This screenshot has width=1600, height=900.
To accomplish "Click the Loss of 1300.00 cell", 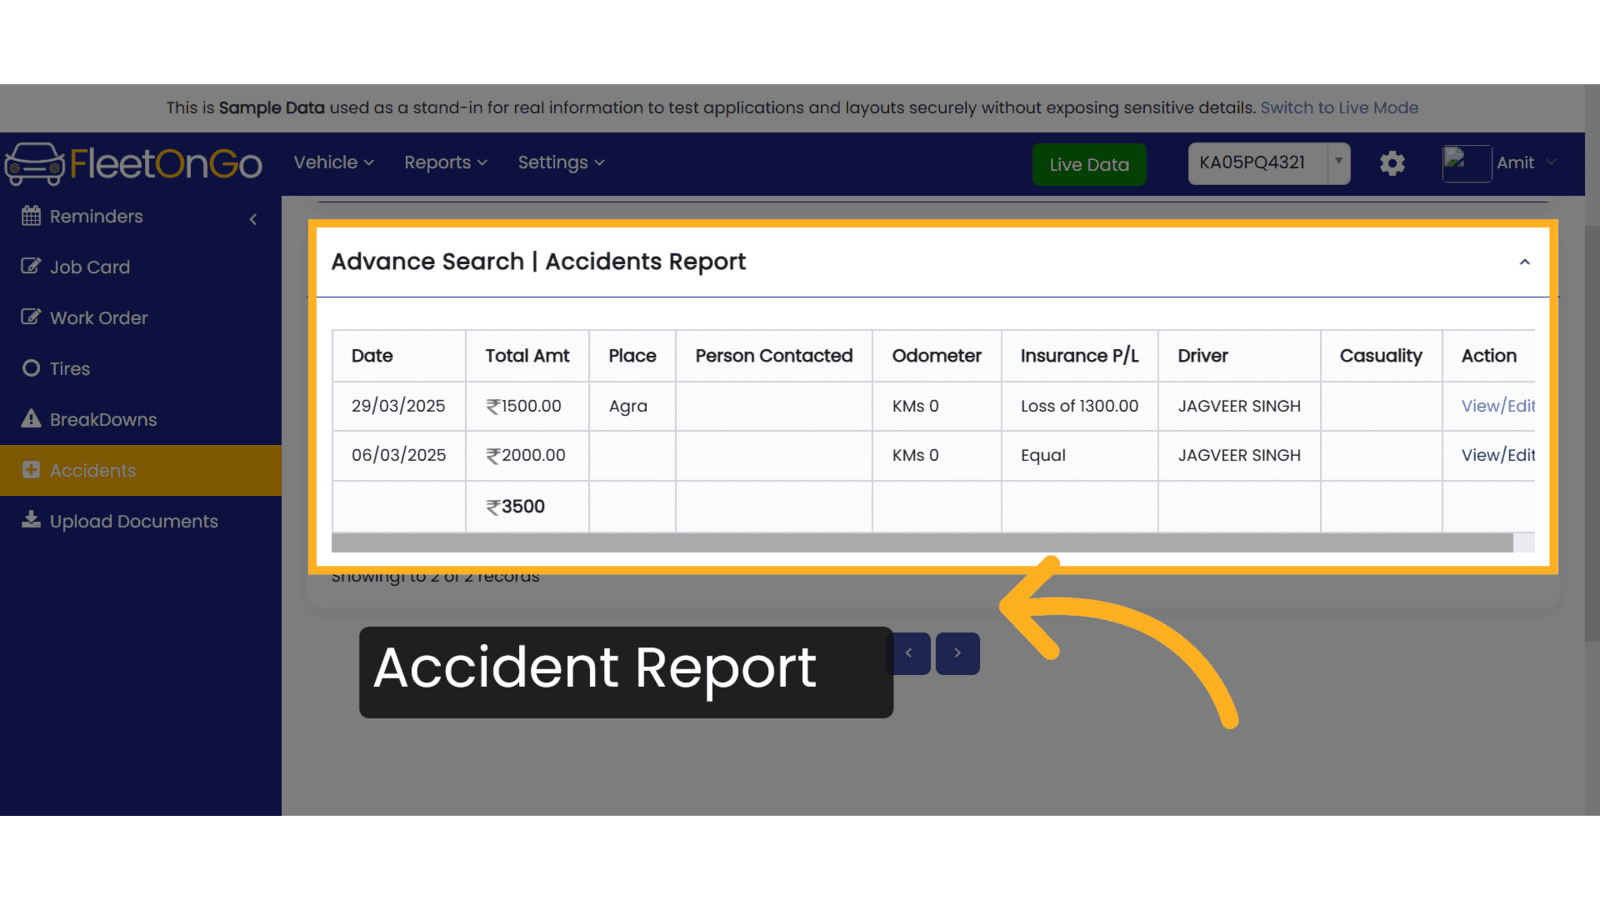I will coord(1079,406).
